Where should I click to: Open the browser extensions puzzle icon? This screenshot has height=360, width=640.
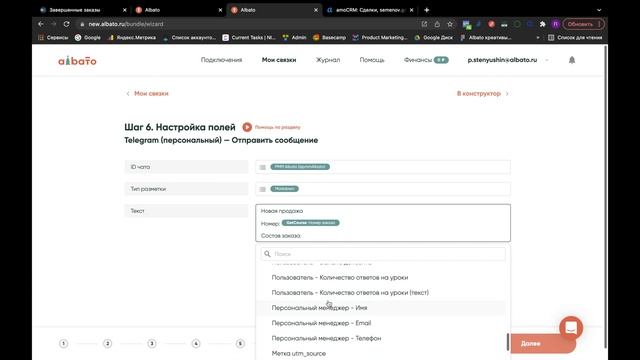[542, 24]
